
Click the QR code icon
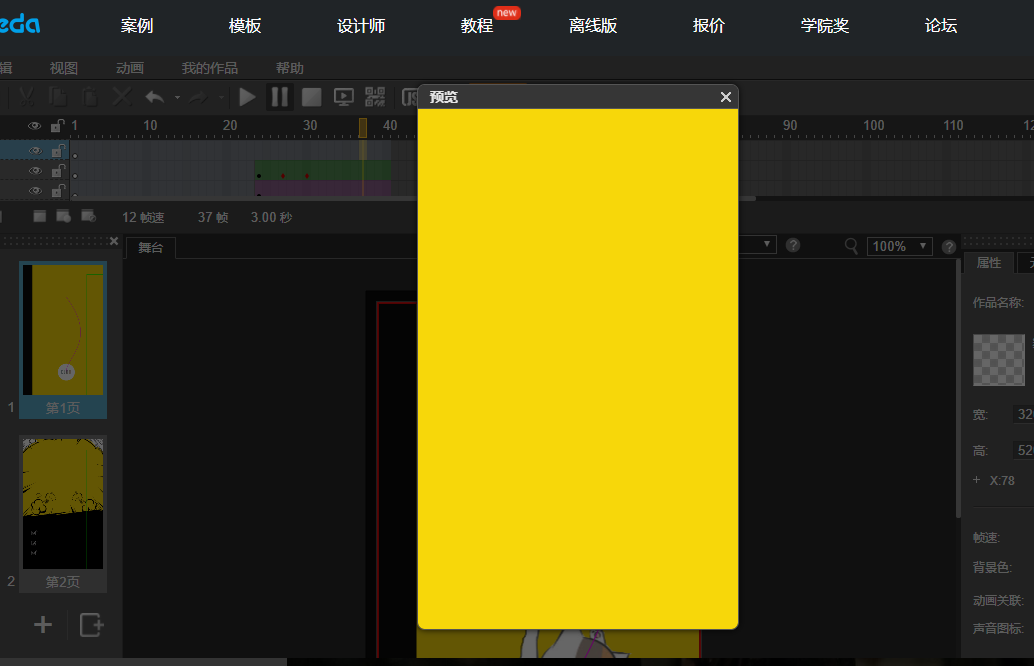tap(375, 97)
